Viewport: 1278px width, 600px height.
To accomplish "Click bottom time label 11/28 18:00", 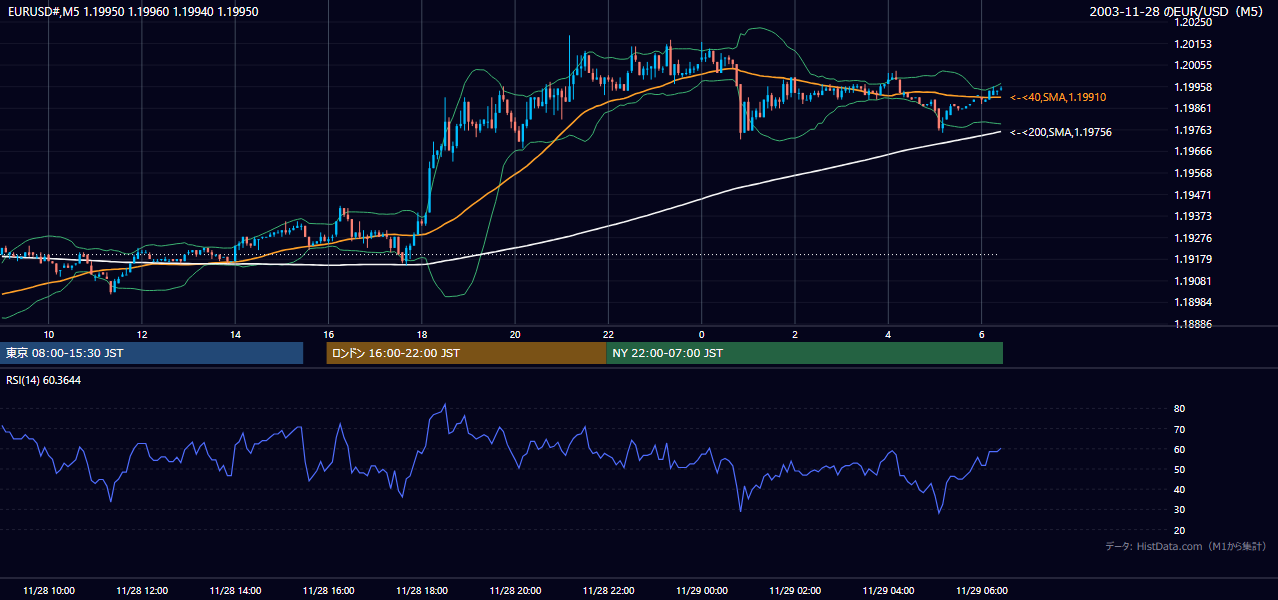I will pyautogui.click(x=422, y=590).
